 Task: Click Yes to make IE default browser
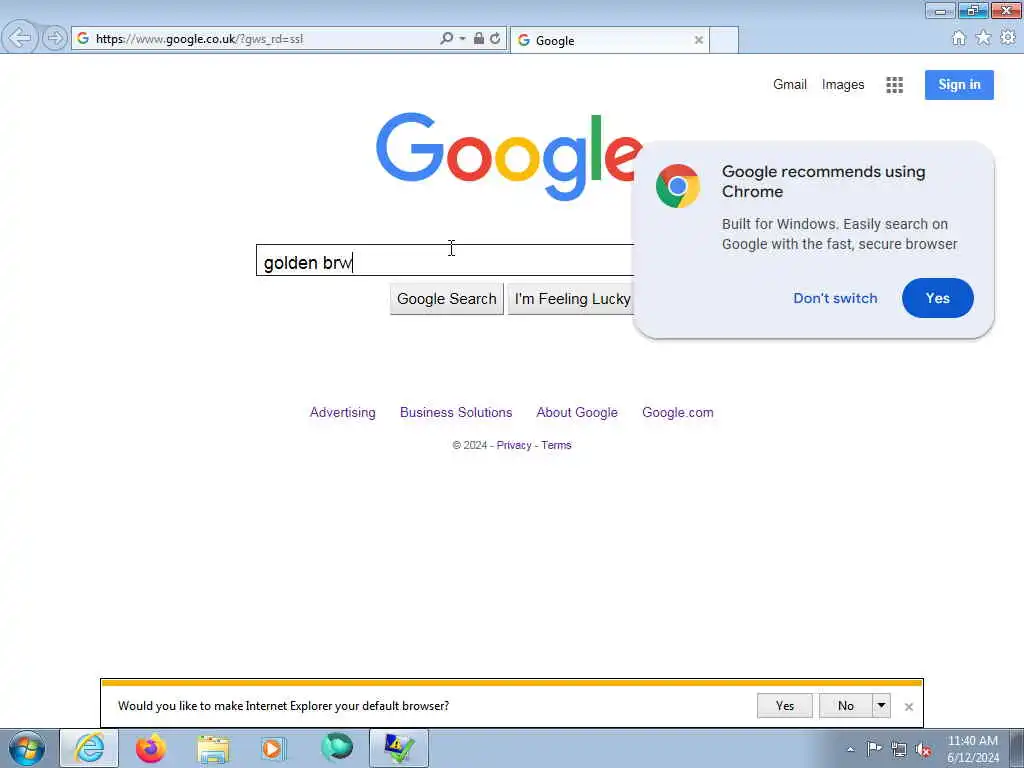pos(785,706)
